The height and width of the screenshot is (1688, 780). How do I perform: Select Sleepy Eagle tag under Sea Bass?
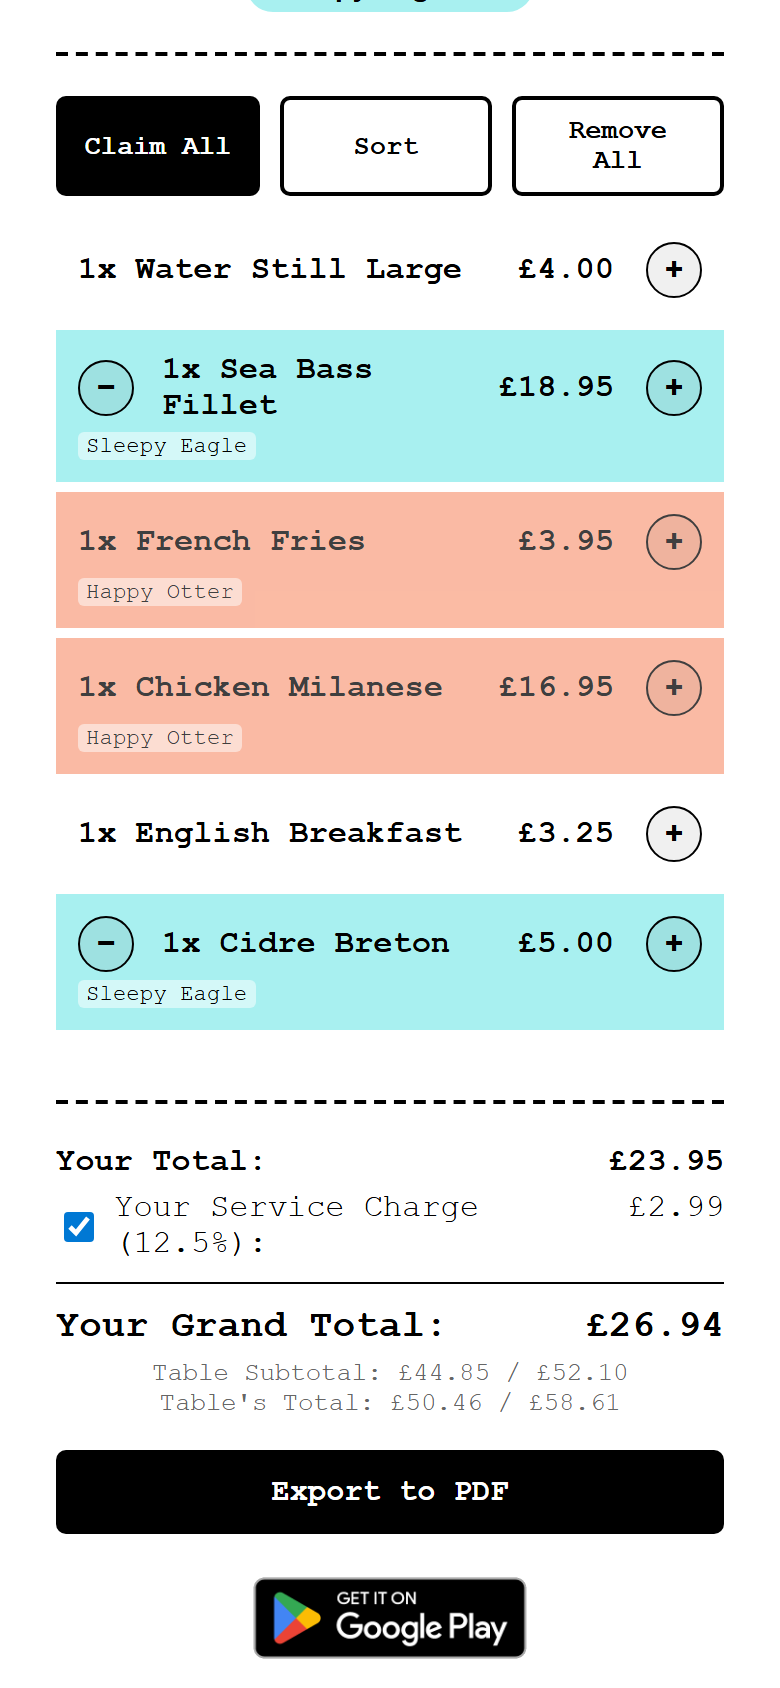(x=166, y=446)
